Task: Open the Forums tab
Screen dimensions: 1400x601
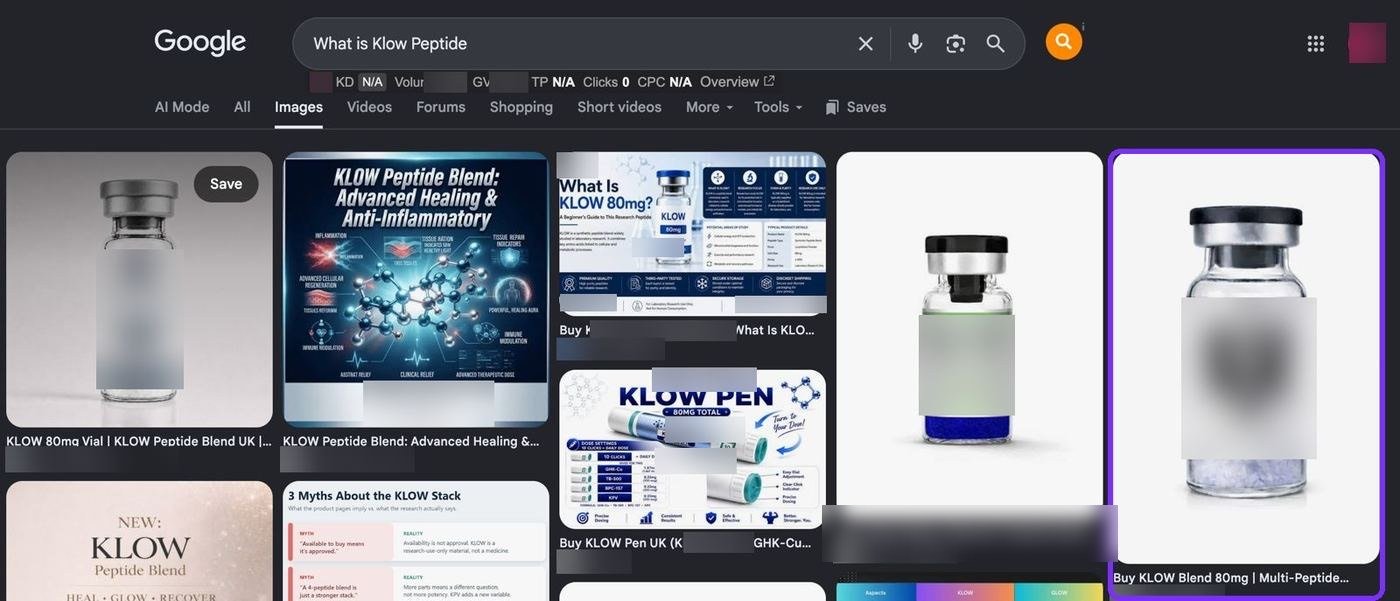Action: pyautogui.click(x=441, y=107)
